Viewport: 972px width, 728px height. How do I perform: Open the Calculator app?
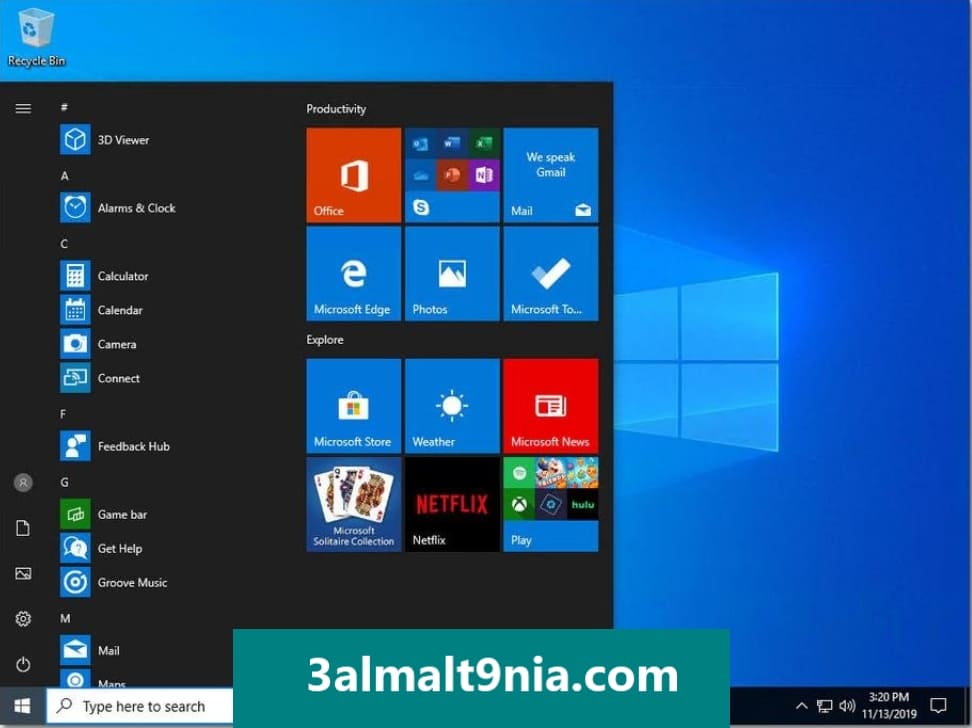(105, 276)
